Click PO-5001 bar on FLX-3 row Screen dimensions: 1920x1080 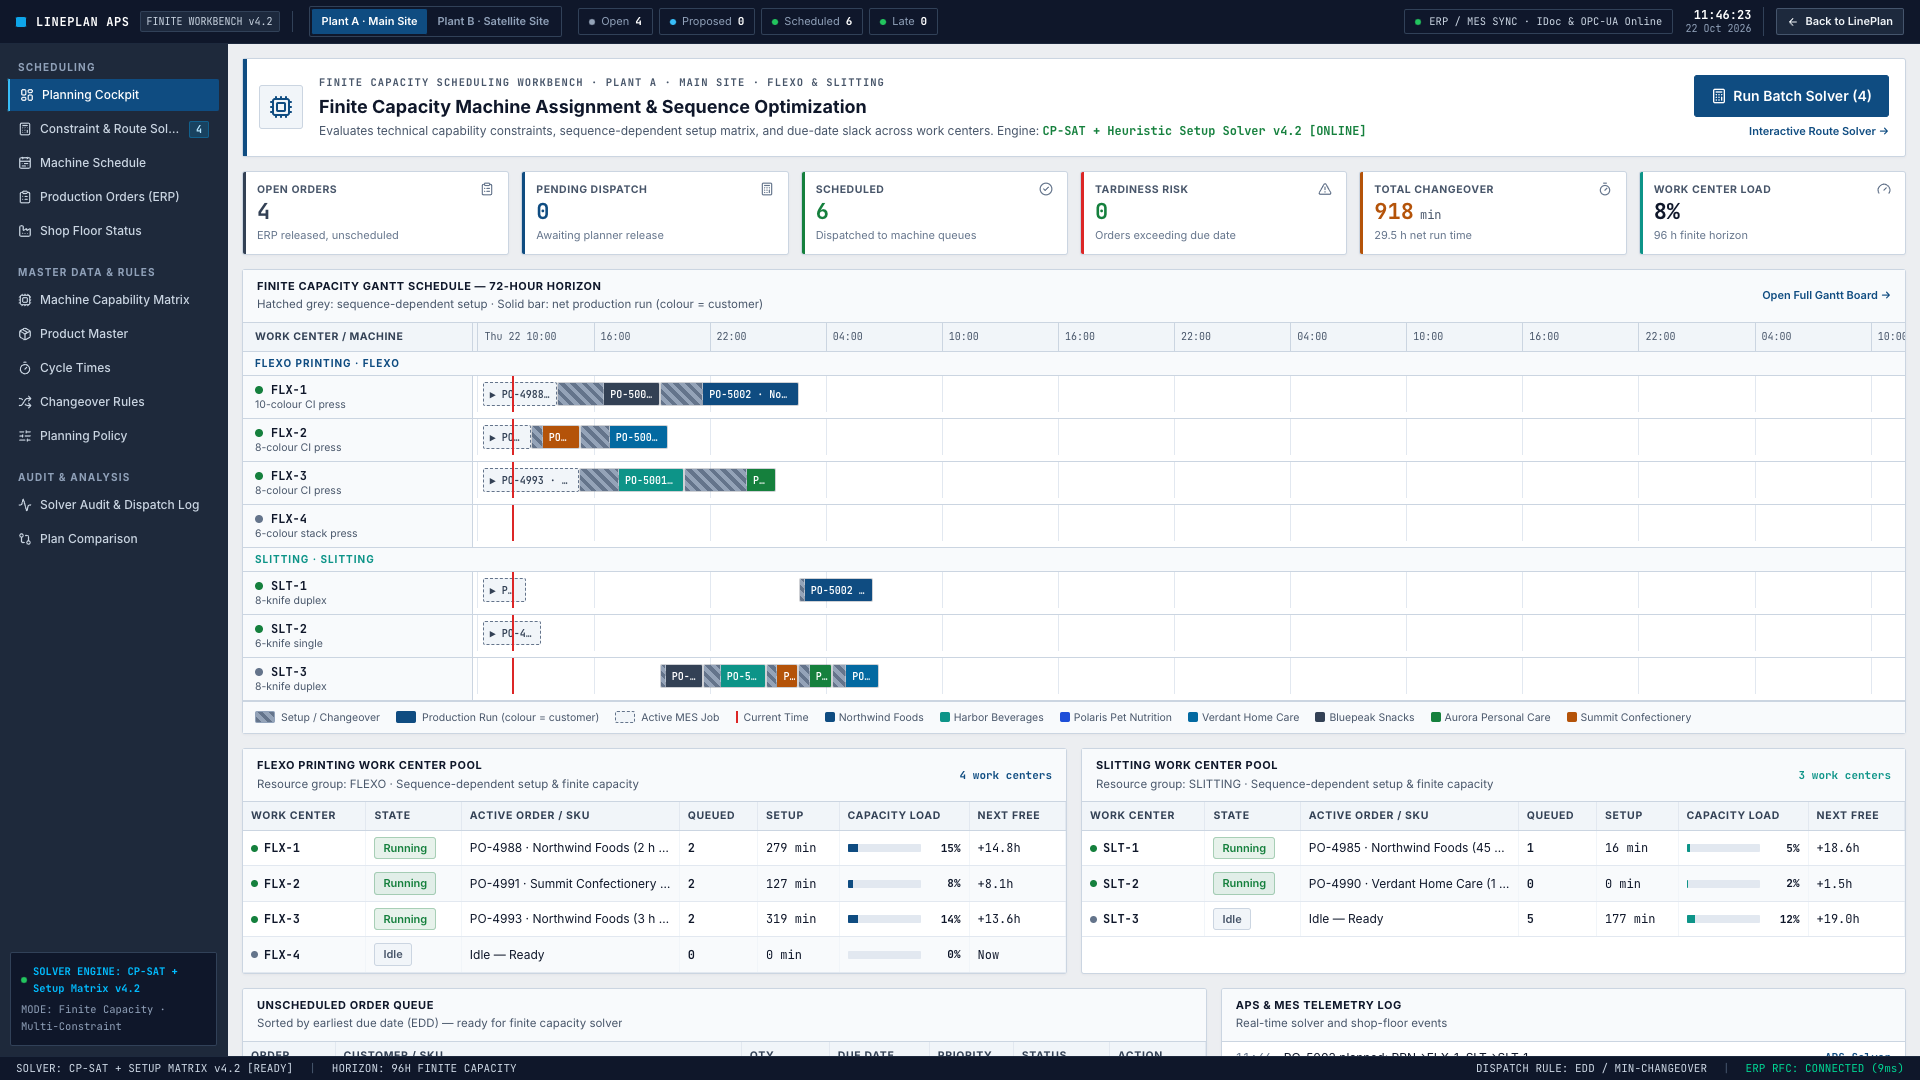[x=650, y=480]
